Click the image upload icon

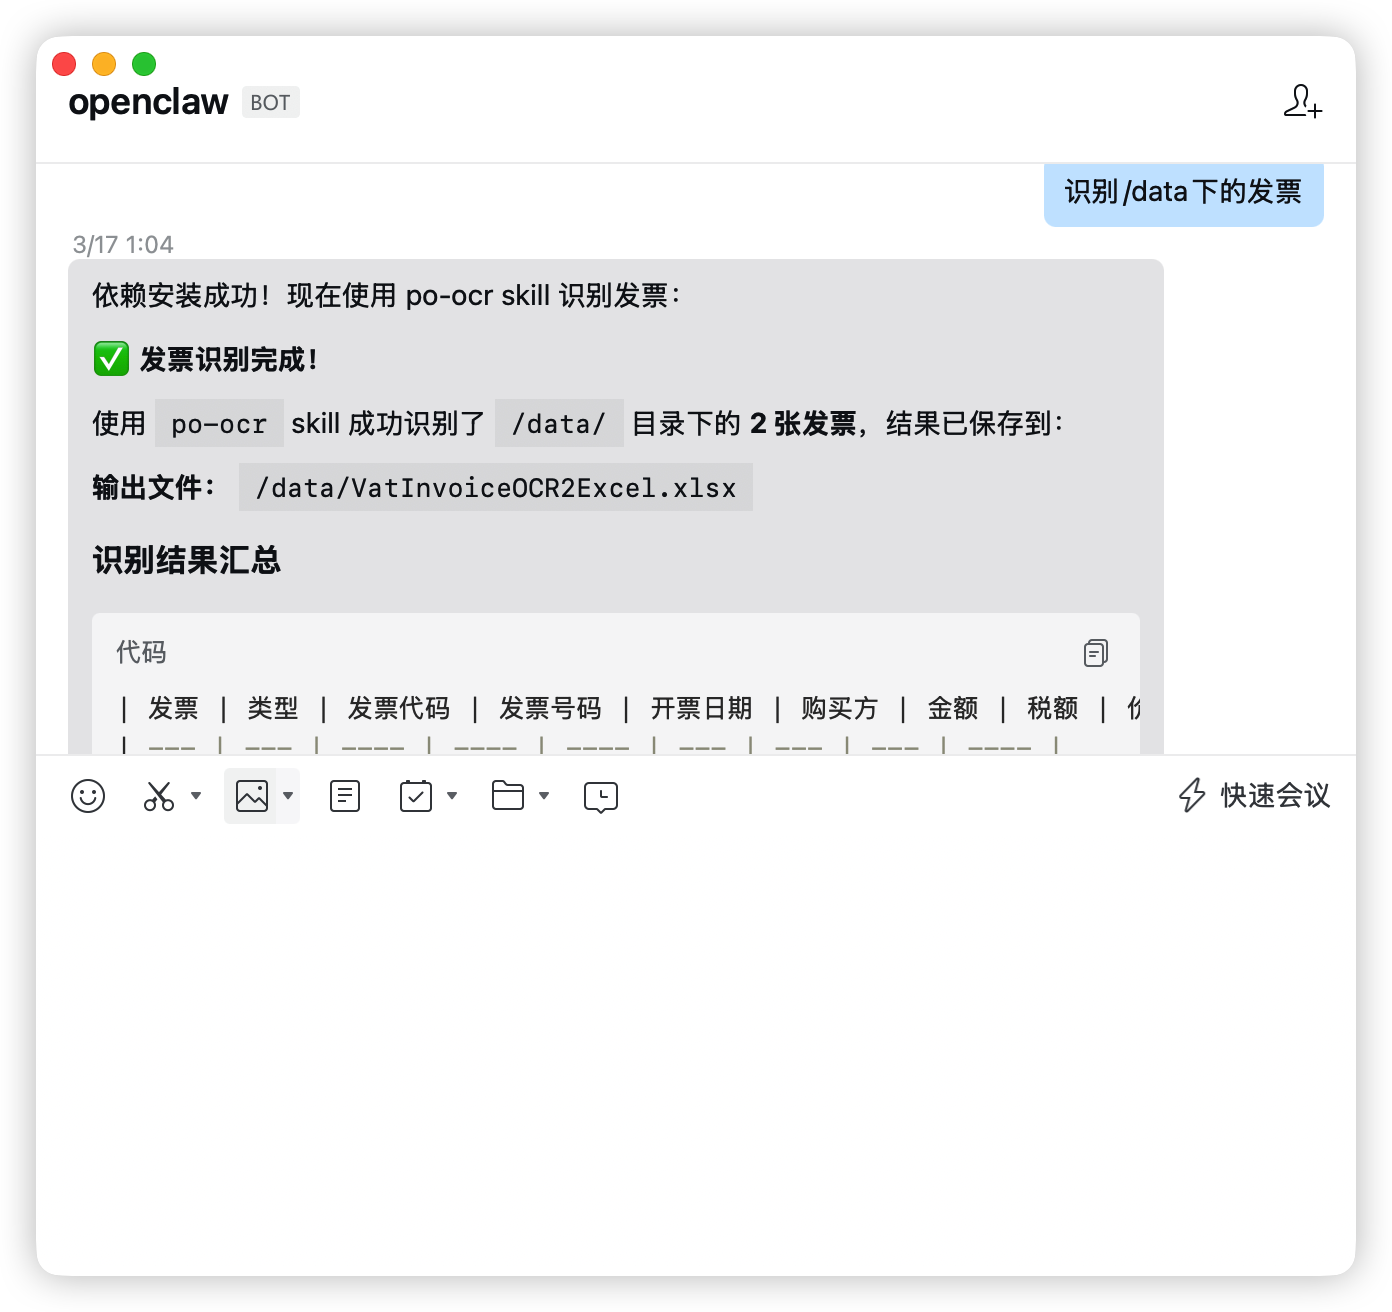coord(252,796)
